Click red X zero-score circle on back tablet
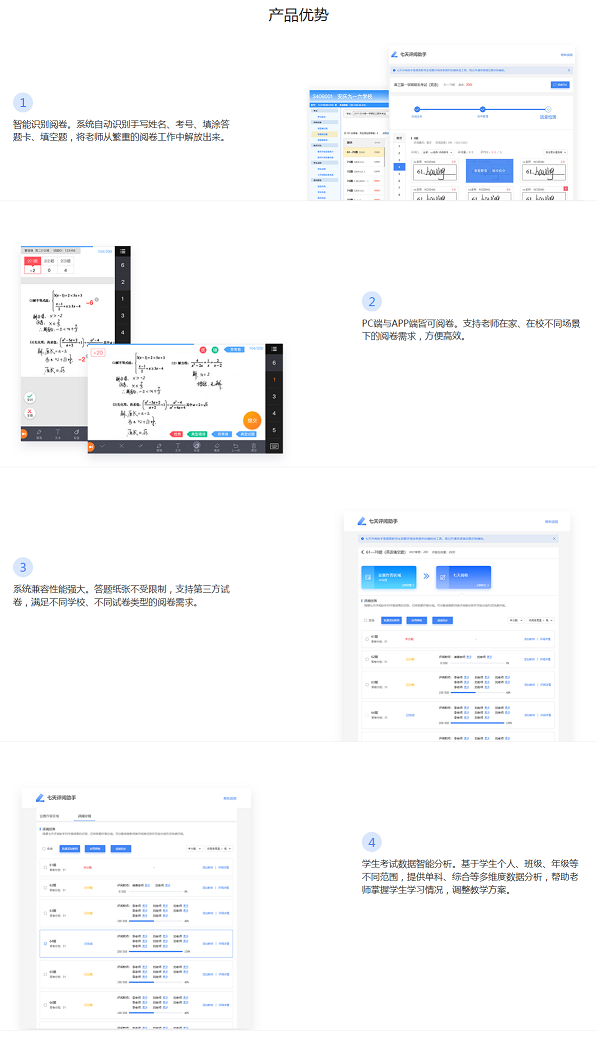 click(x=30, y=413)
